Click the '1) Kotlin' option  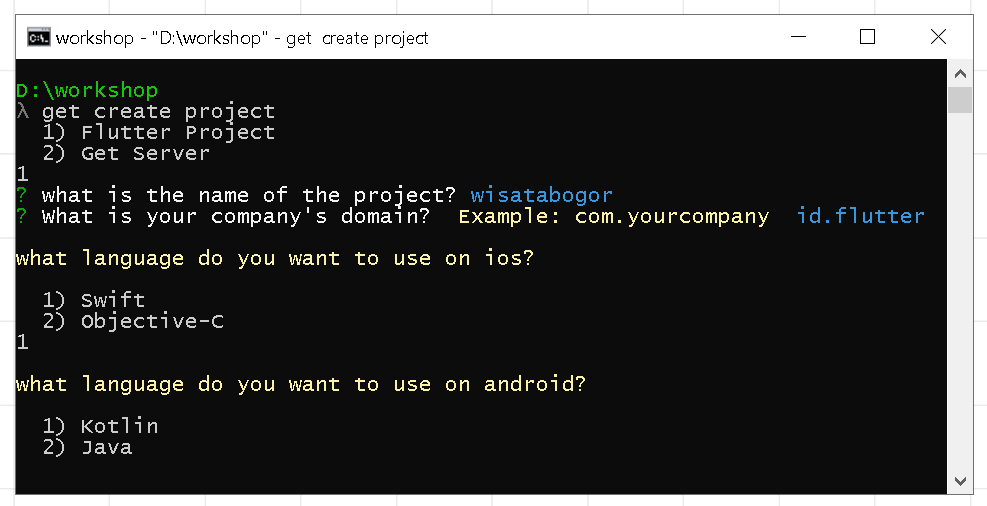click(x=100, y=426)
